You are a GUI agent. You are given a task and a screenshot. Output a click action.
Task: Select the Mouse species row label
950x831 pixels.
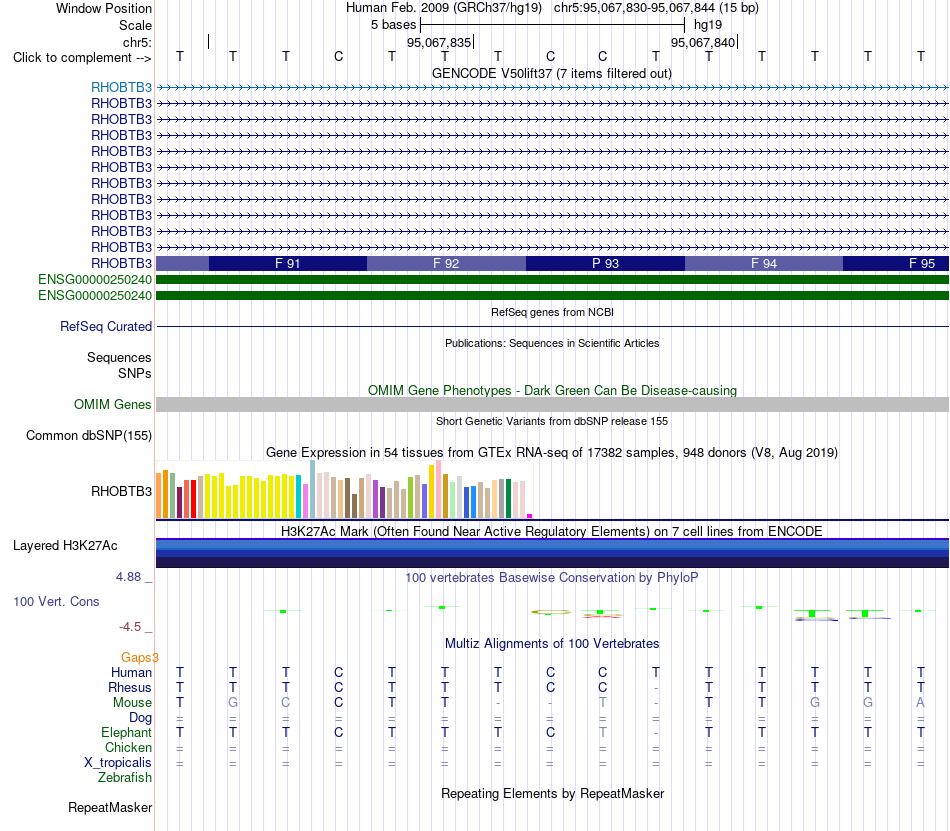132,703
